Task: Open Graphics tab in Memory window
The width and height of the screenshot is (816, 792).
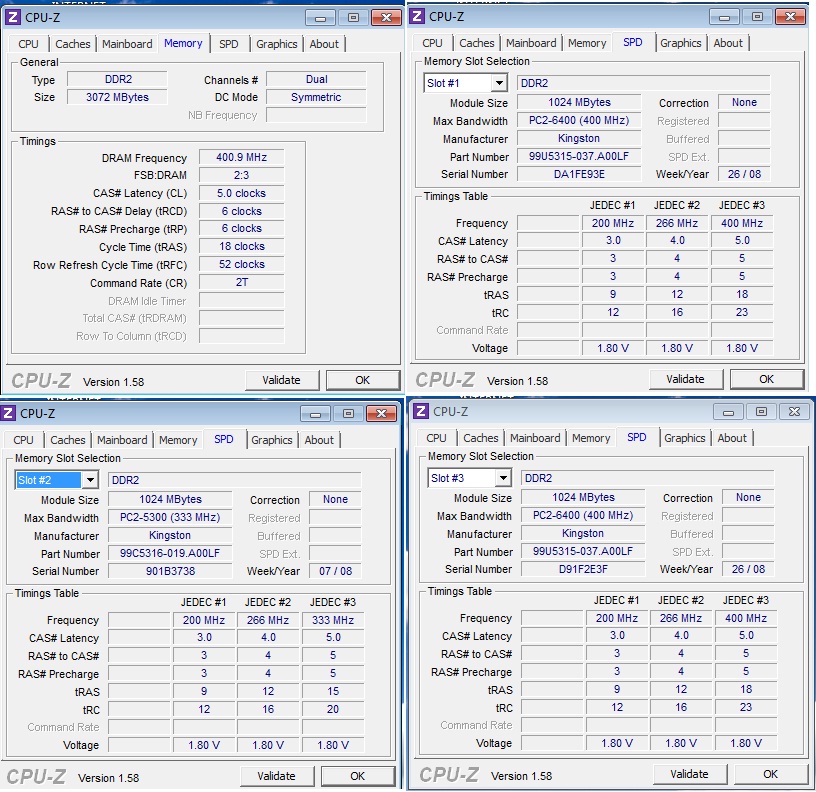Action: click(x=276, y=44)
